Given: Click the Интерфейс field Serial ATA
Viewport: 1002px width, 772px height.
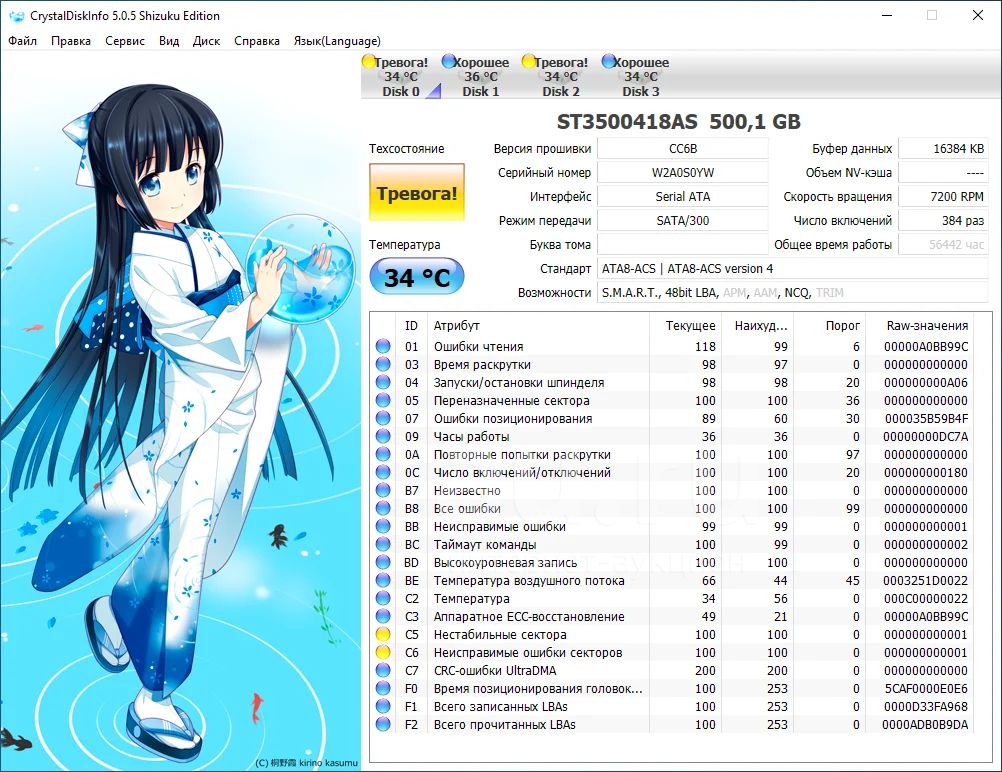Looking at the screenshot, I should click(682, 196).
